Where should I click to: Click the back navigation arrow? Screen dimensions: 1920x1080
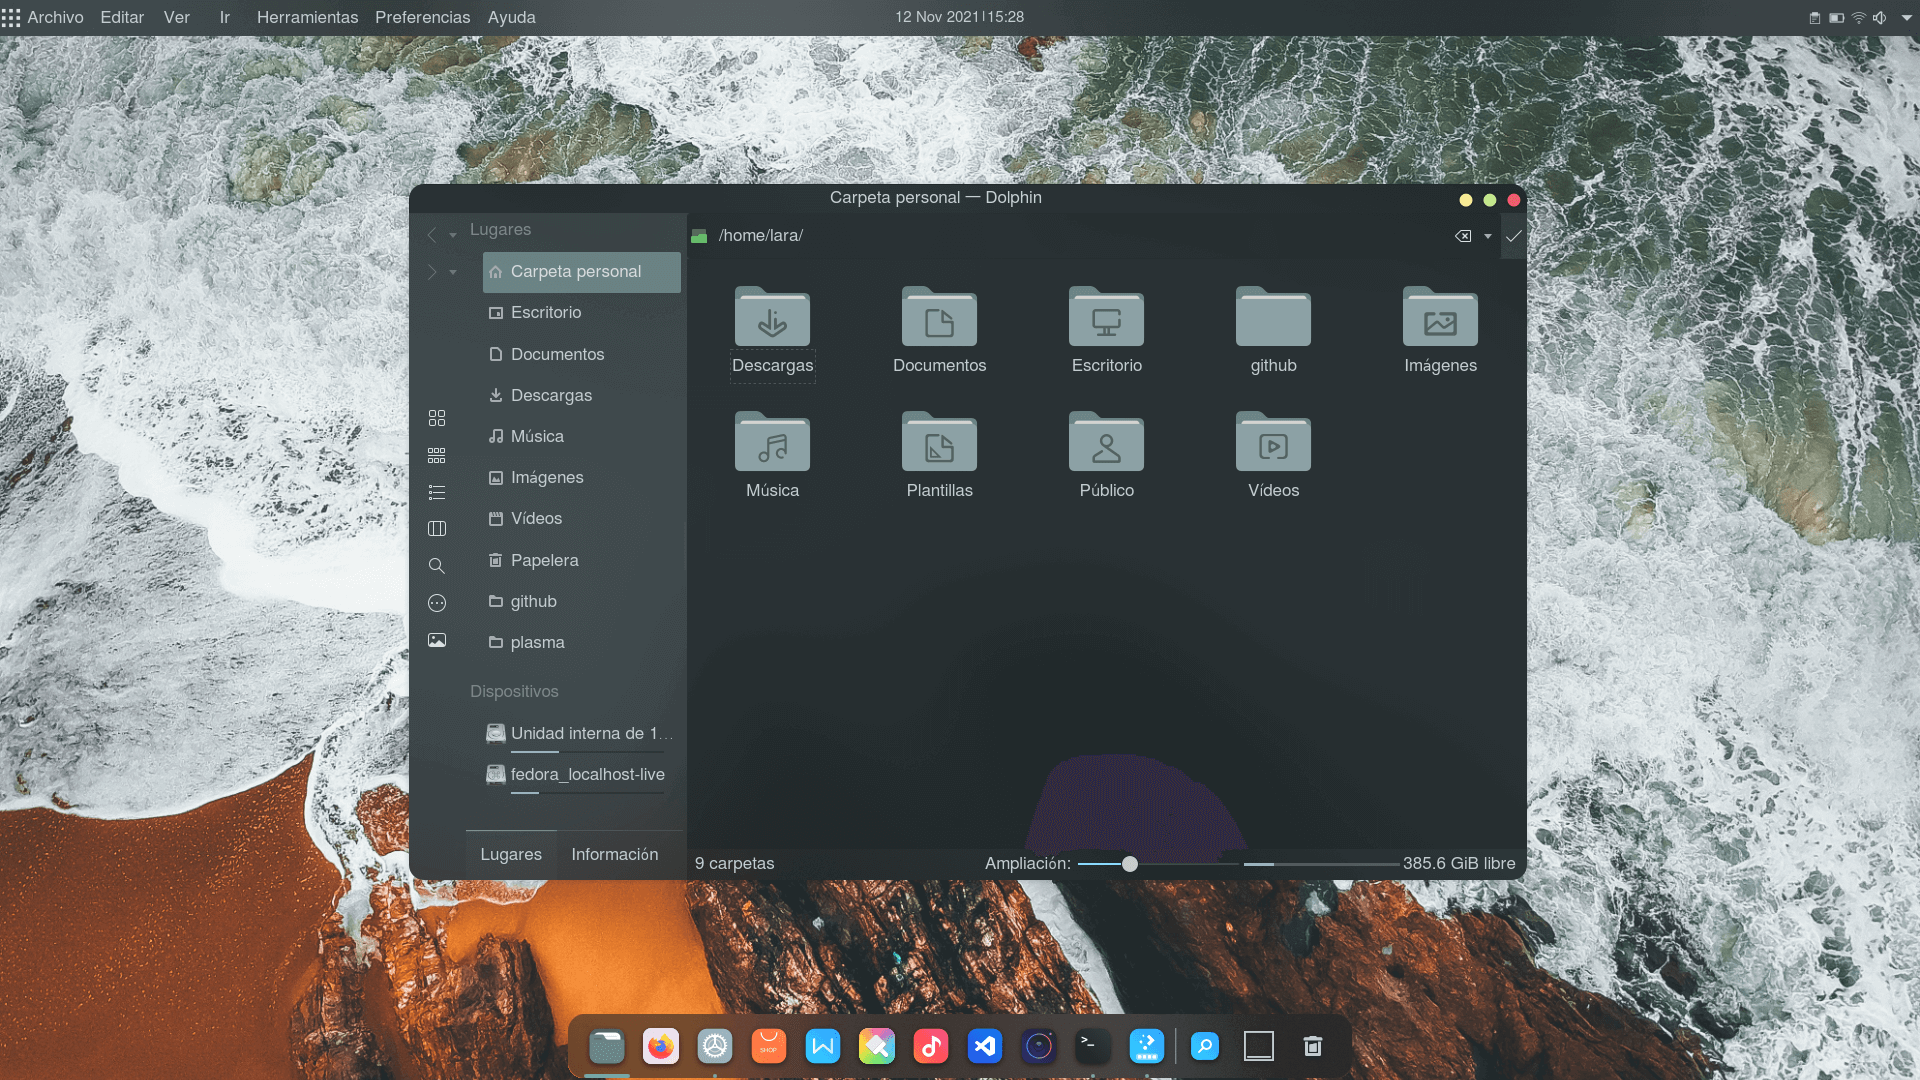(x=432, y=235)
